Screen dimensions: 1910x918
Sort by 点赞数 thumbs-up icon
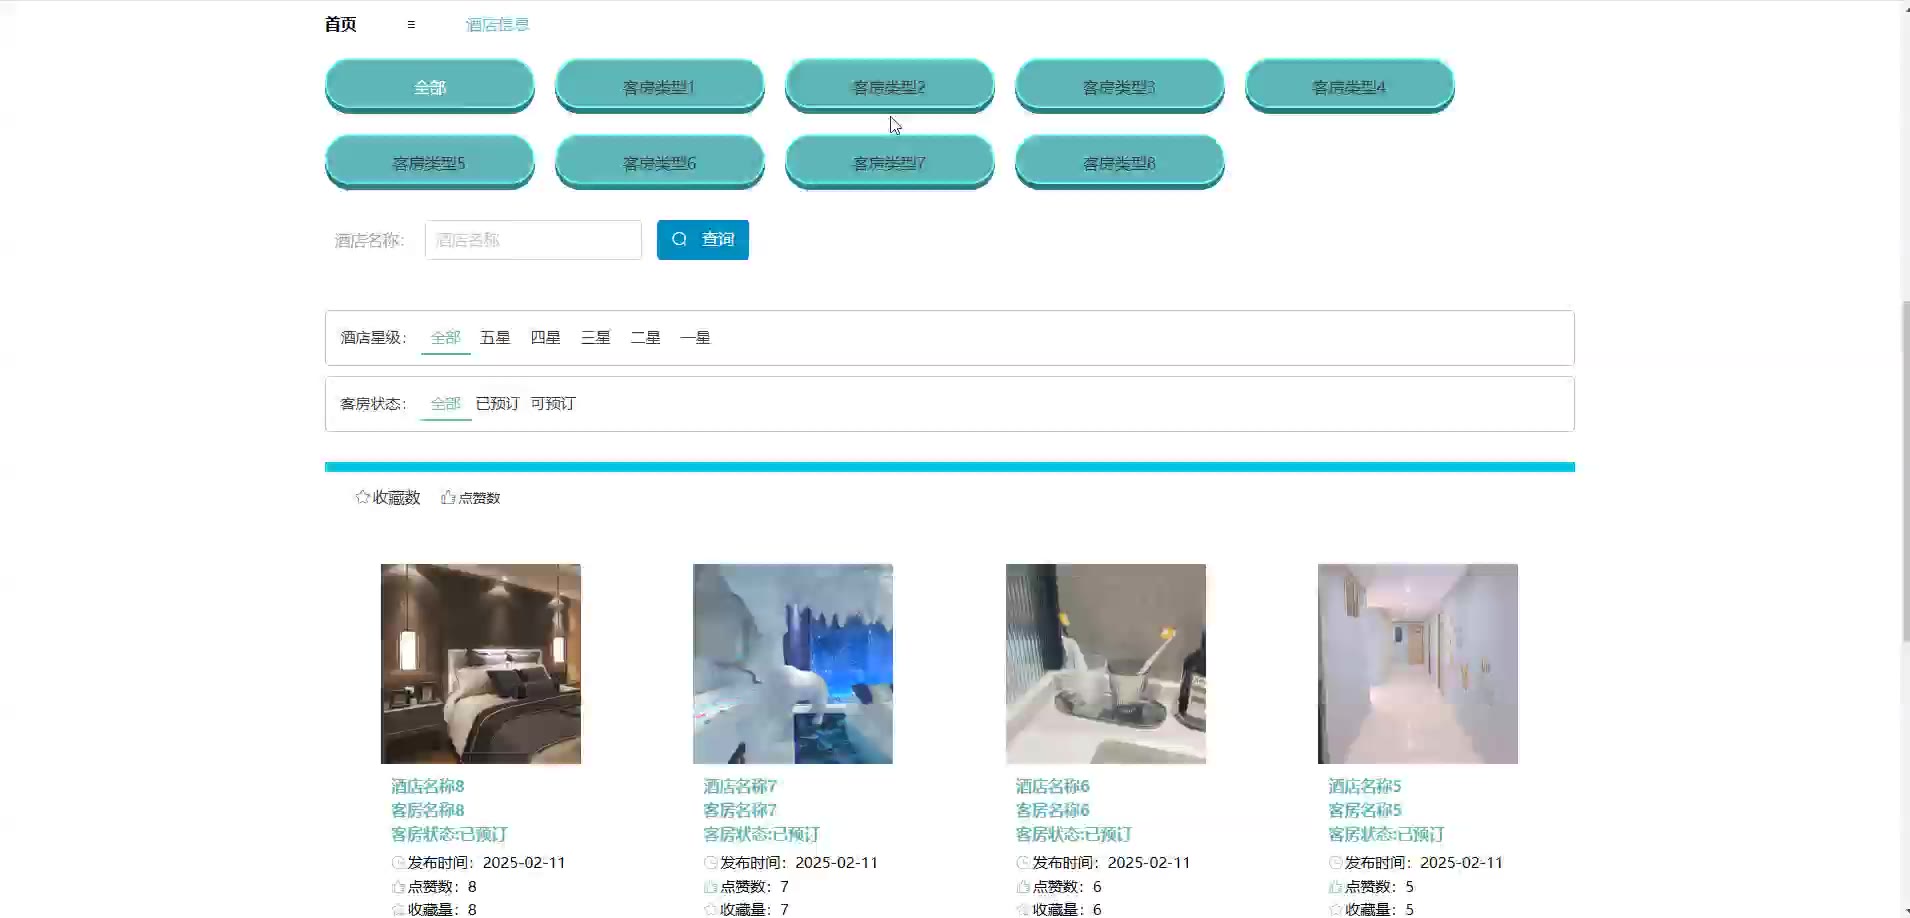pyautogui.click(x=448, y=497)
